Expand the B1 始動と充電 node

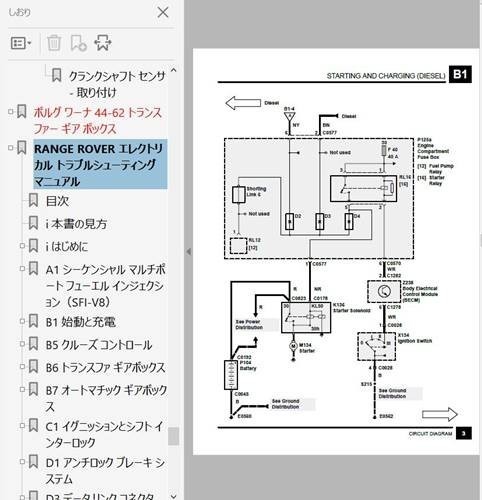22,321
